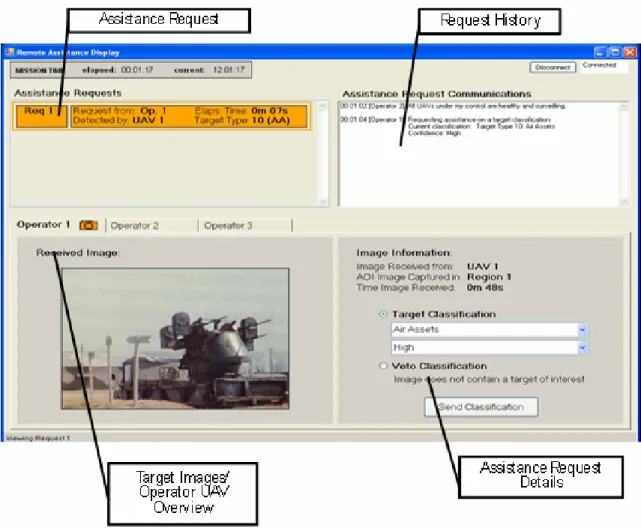Click 'Viewing Request 1' status bar text
Image resolution: width=641 pixels, height=528 pixels.
38,438
